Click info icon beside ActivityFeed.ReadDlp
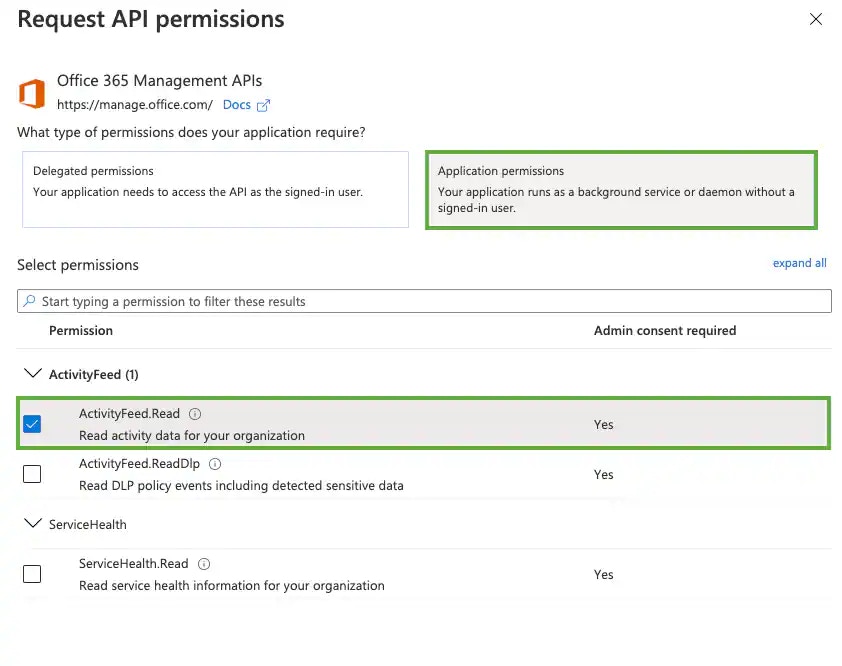The width and height of the screenshot is (842, 666). click(215, 464)
